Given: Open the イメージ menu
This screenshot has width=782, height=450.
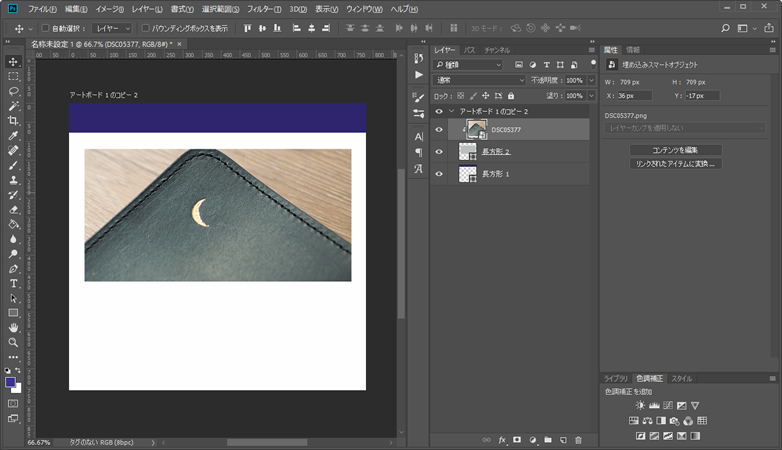Looking at the screenshot, I should [110, 9].
